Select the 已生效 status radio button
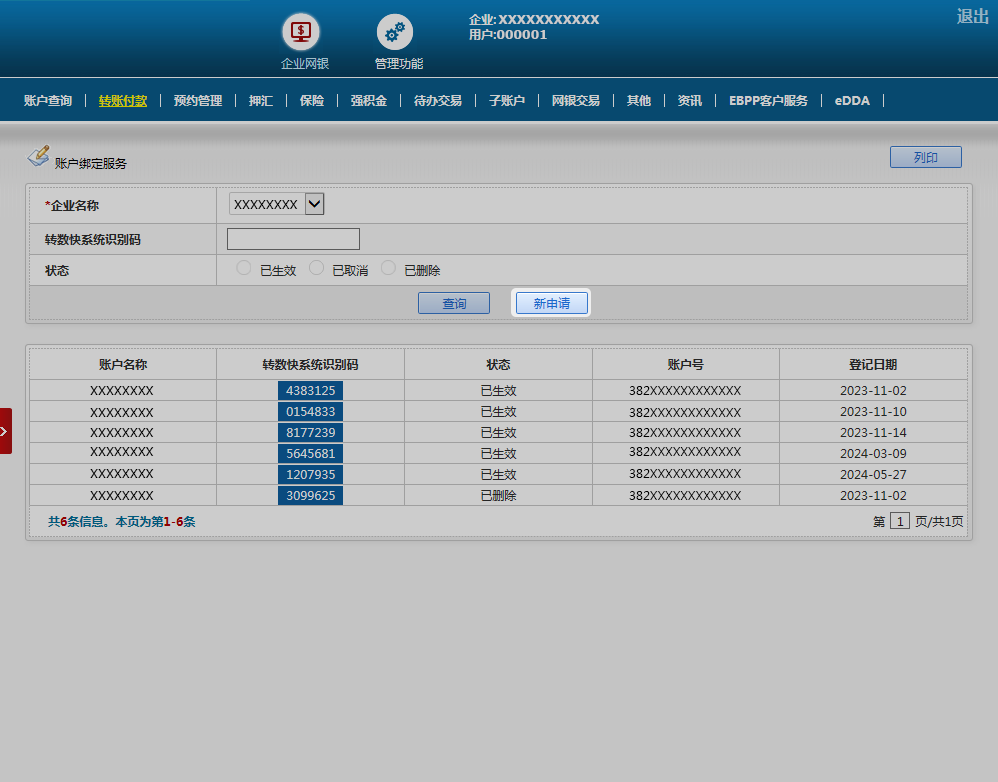Viewport: 998px width, 782px height. pyautogui.click(x=244, y=268)
